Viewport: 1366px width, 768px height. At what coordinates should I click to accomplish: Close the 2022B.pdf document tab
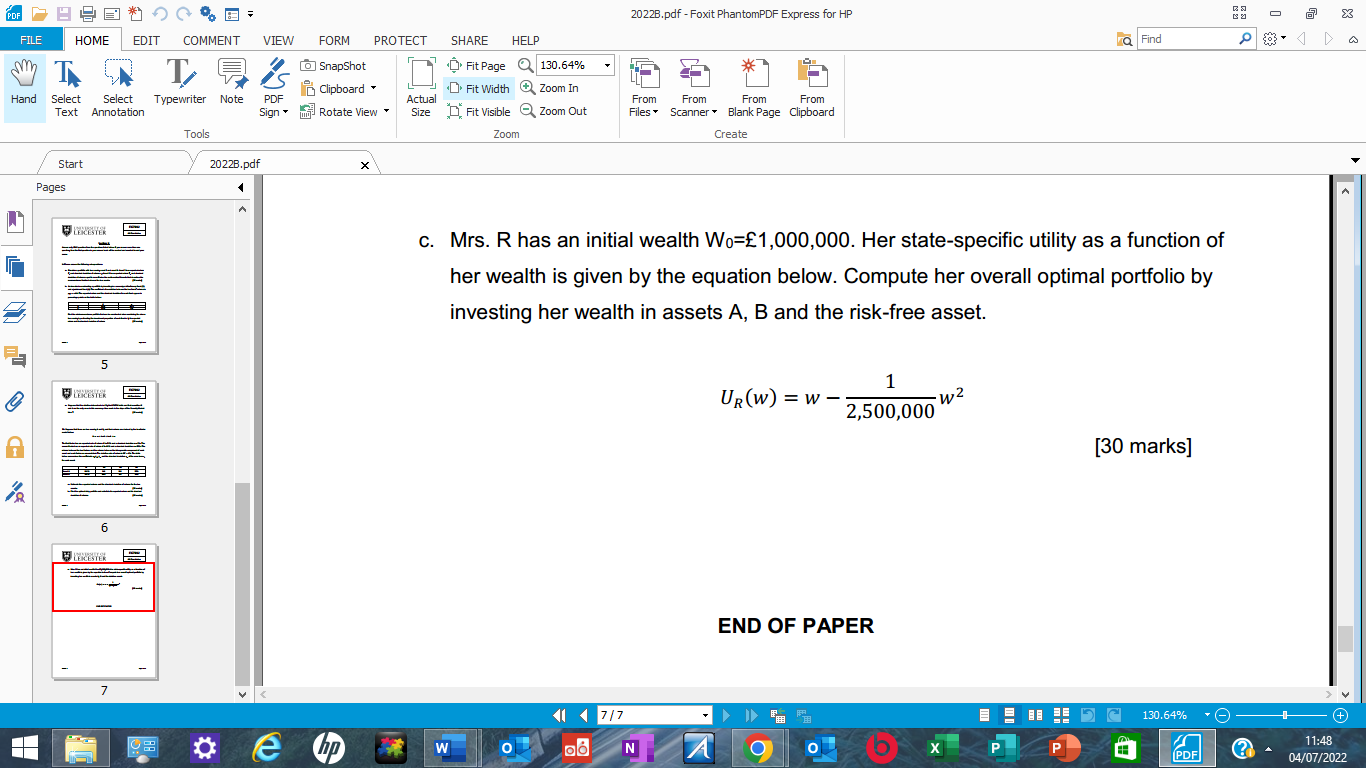coord(364,165)
